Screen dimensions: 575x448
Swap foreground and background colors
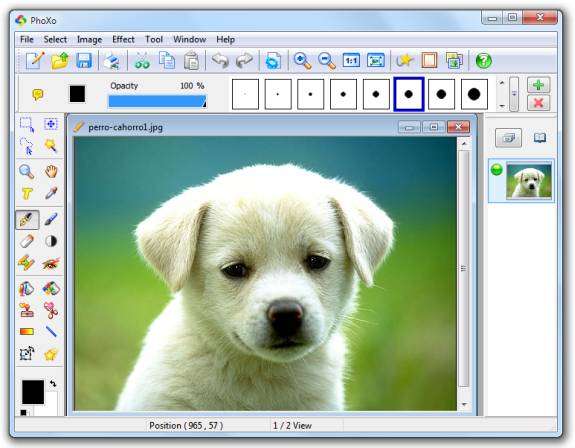tap(53, 383)
